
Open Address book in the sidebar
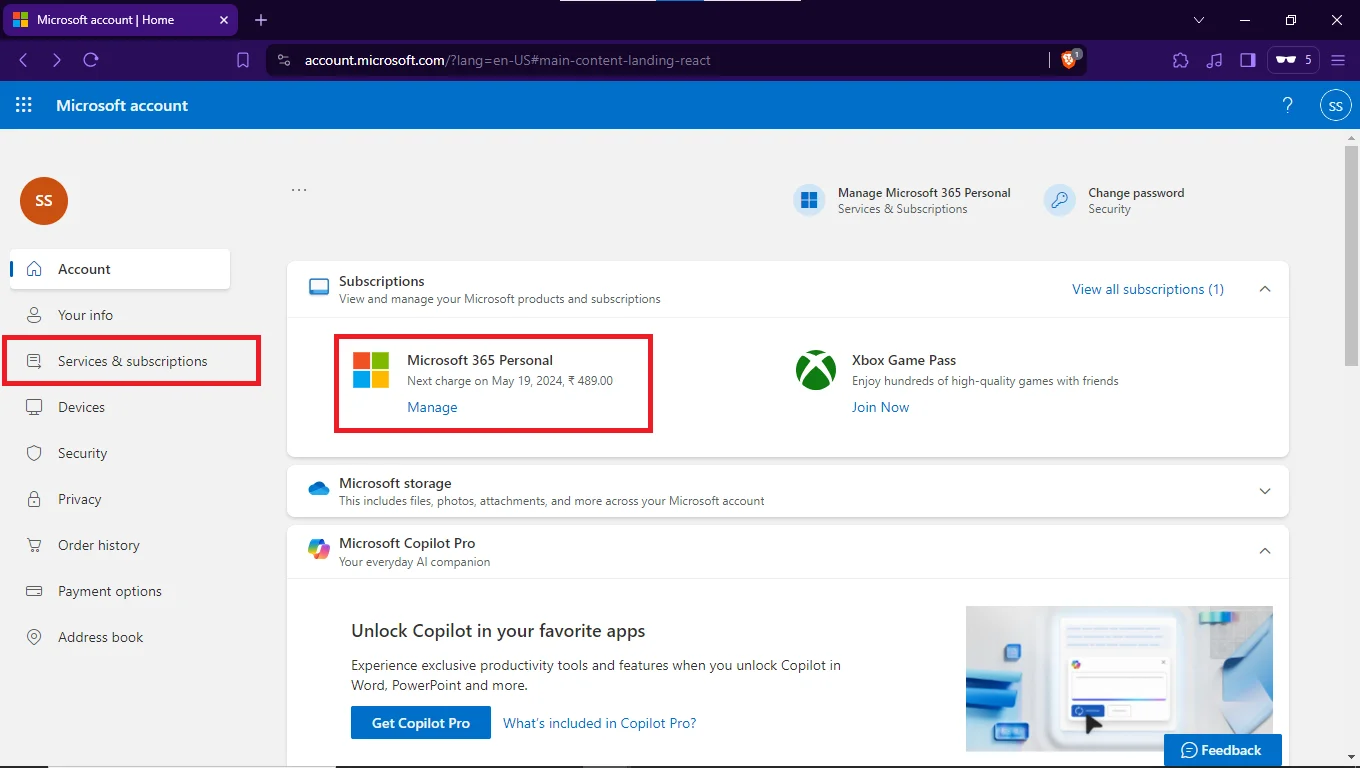coord(120,637)
